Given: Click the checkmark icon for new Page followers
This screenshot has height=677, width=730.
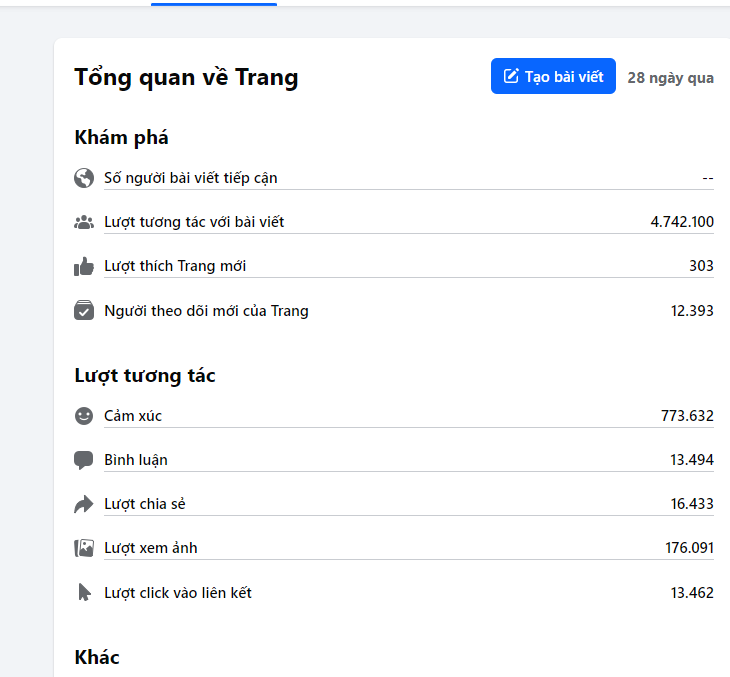Looking at the screenshot, I should tap(84, 311).
